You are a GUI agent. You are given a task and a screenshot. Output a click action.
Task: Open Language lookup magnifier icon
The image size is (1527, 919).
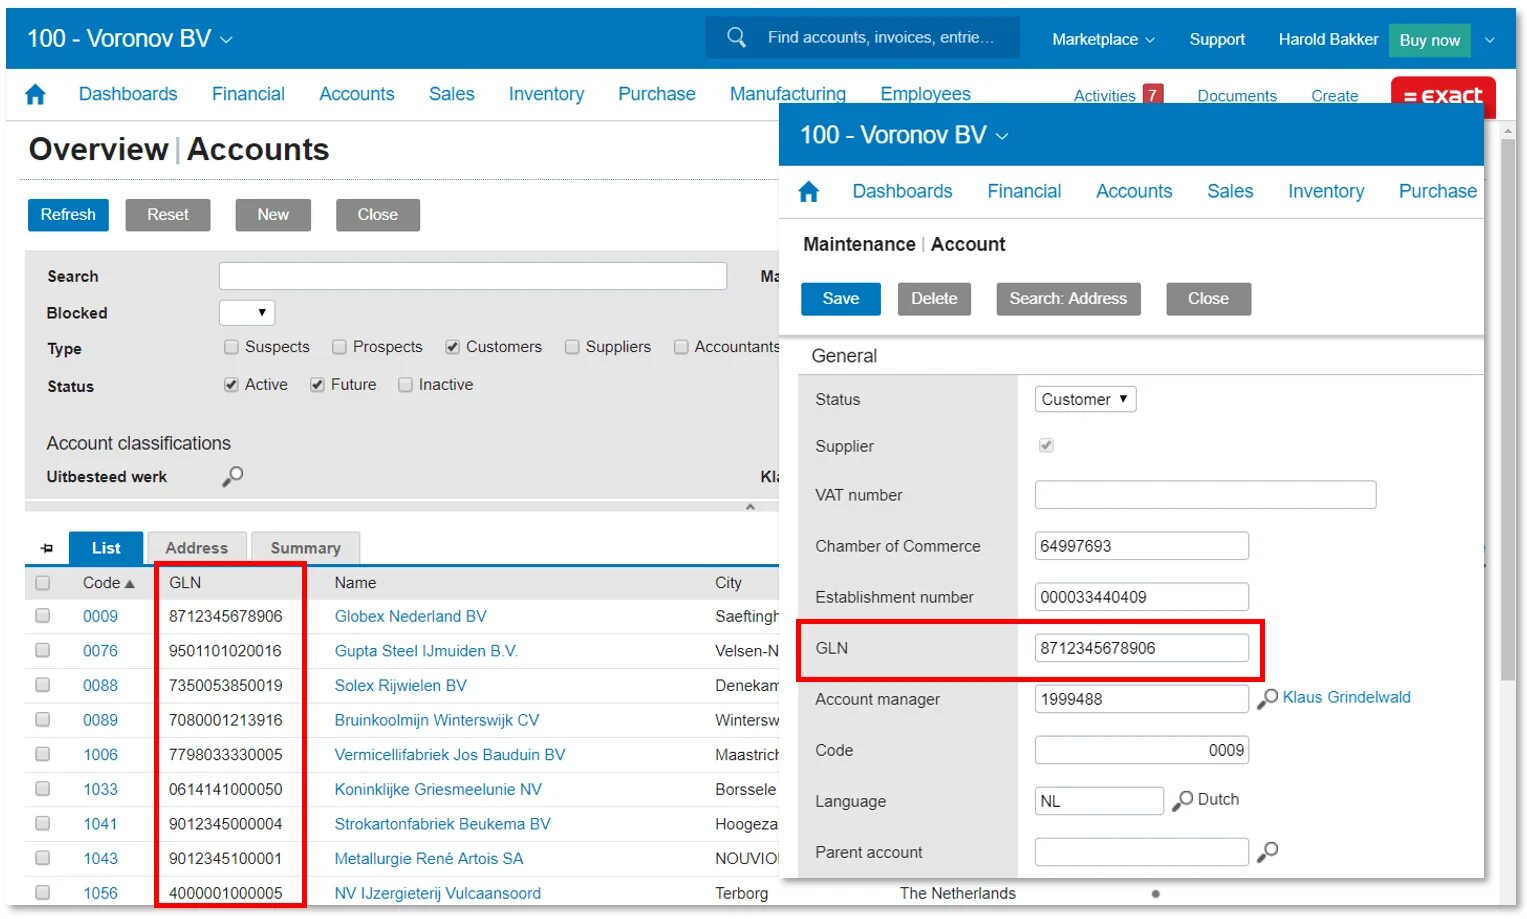[1182, 800]
